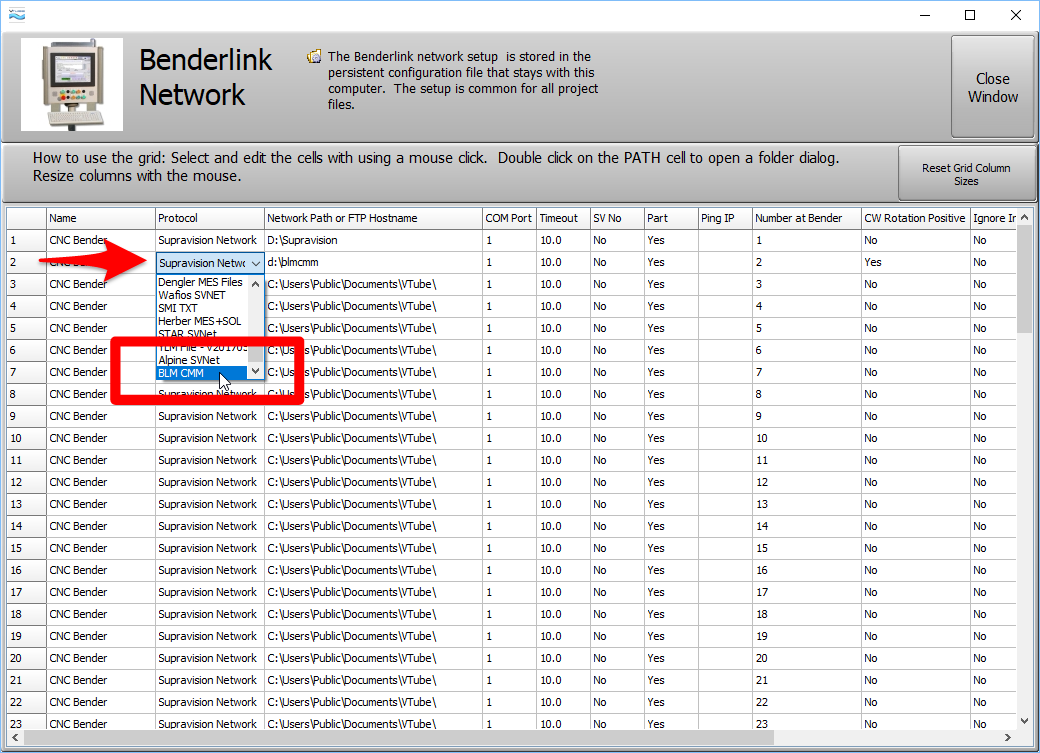
Task: Click the bender control console image
Action: pyautogui.click(x=71, y=84)
